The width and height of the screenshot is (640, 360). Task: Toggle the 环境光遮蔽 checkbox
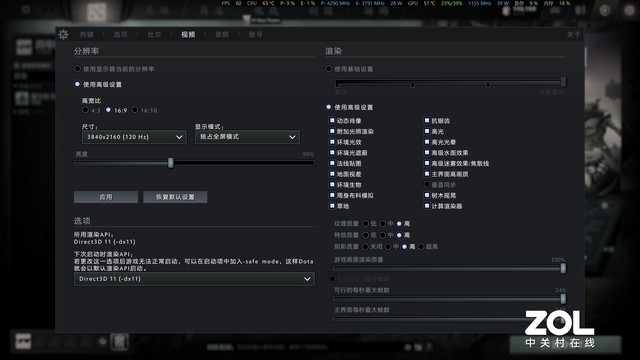332,152
